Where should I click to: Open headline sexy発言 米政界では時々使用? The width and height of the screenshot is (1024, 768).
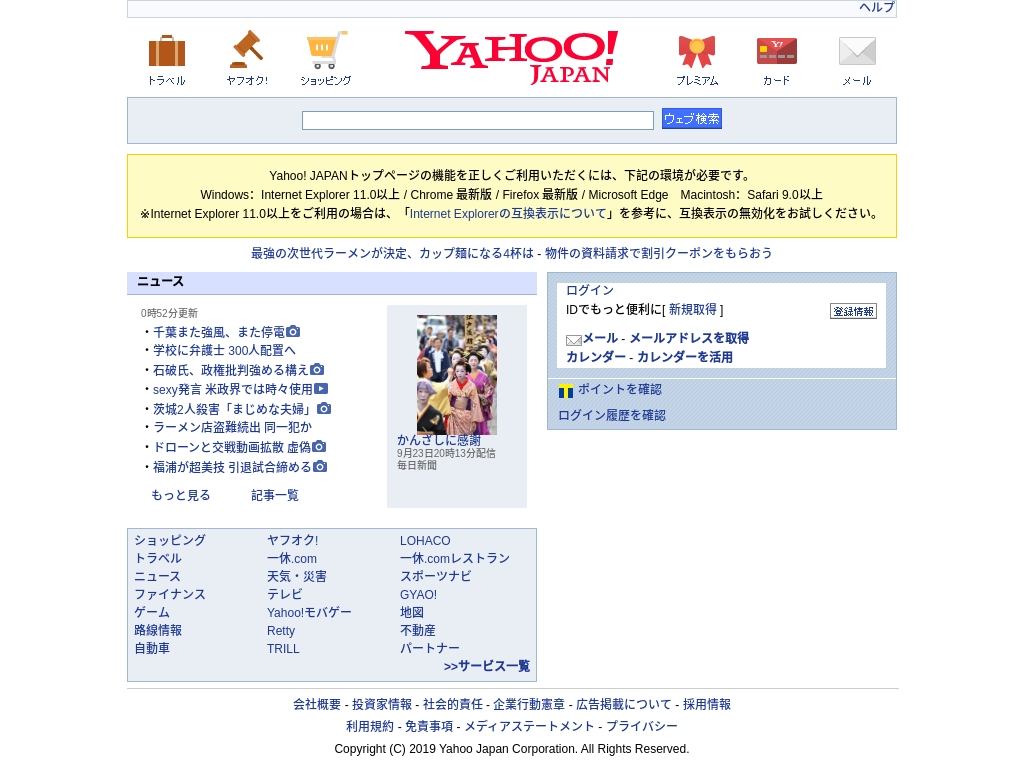232,389
